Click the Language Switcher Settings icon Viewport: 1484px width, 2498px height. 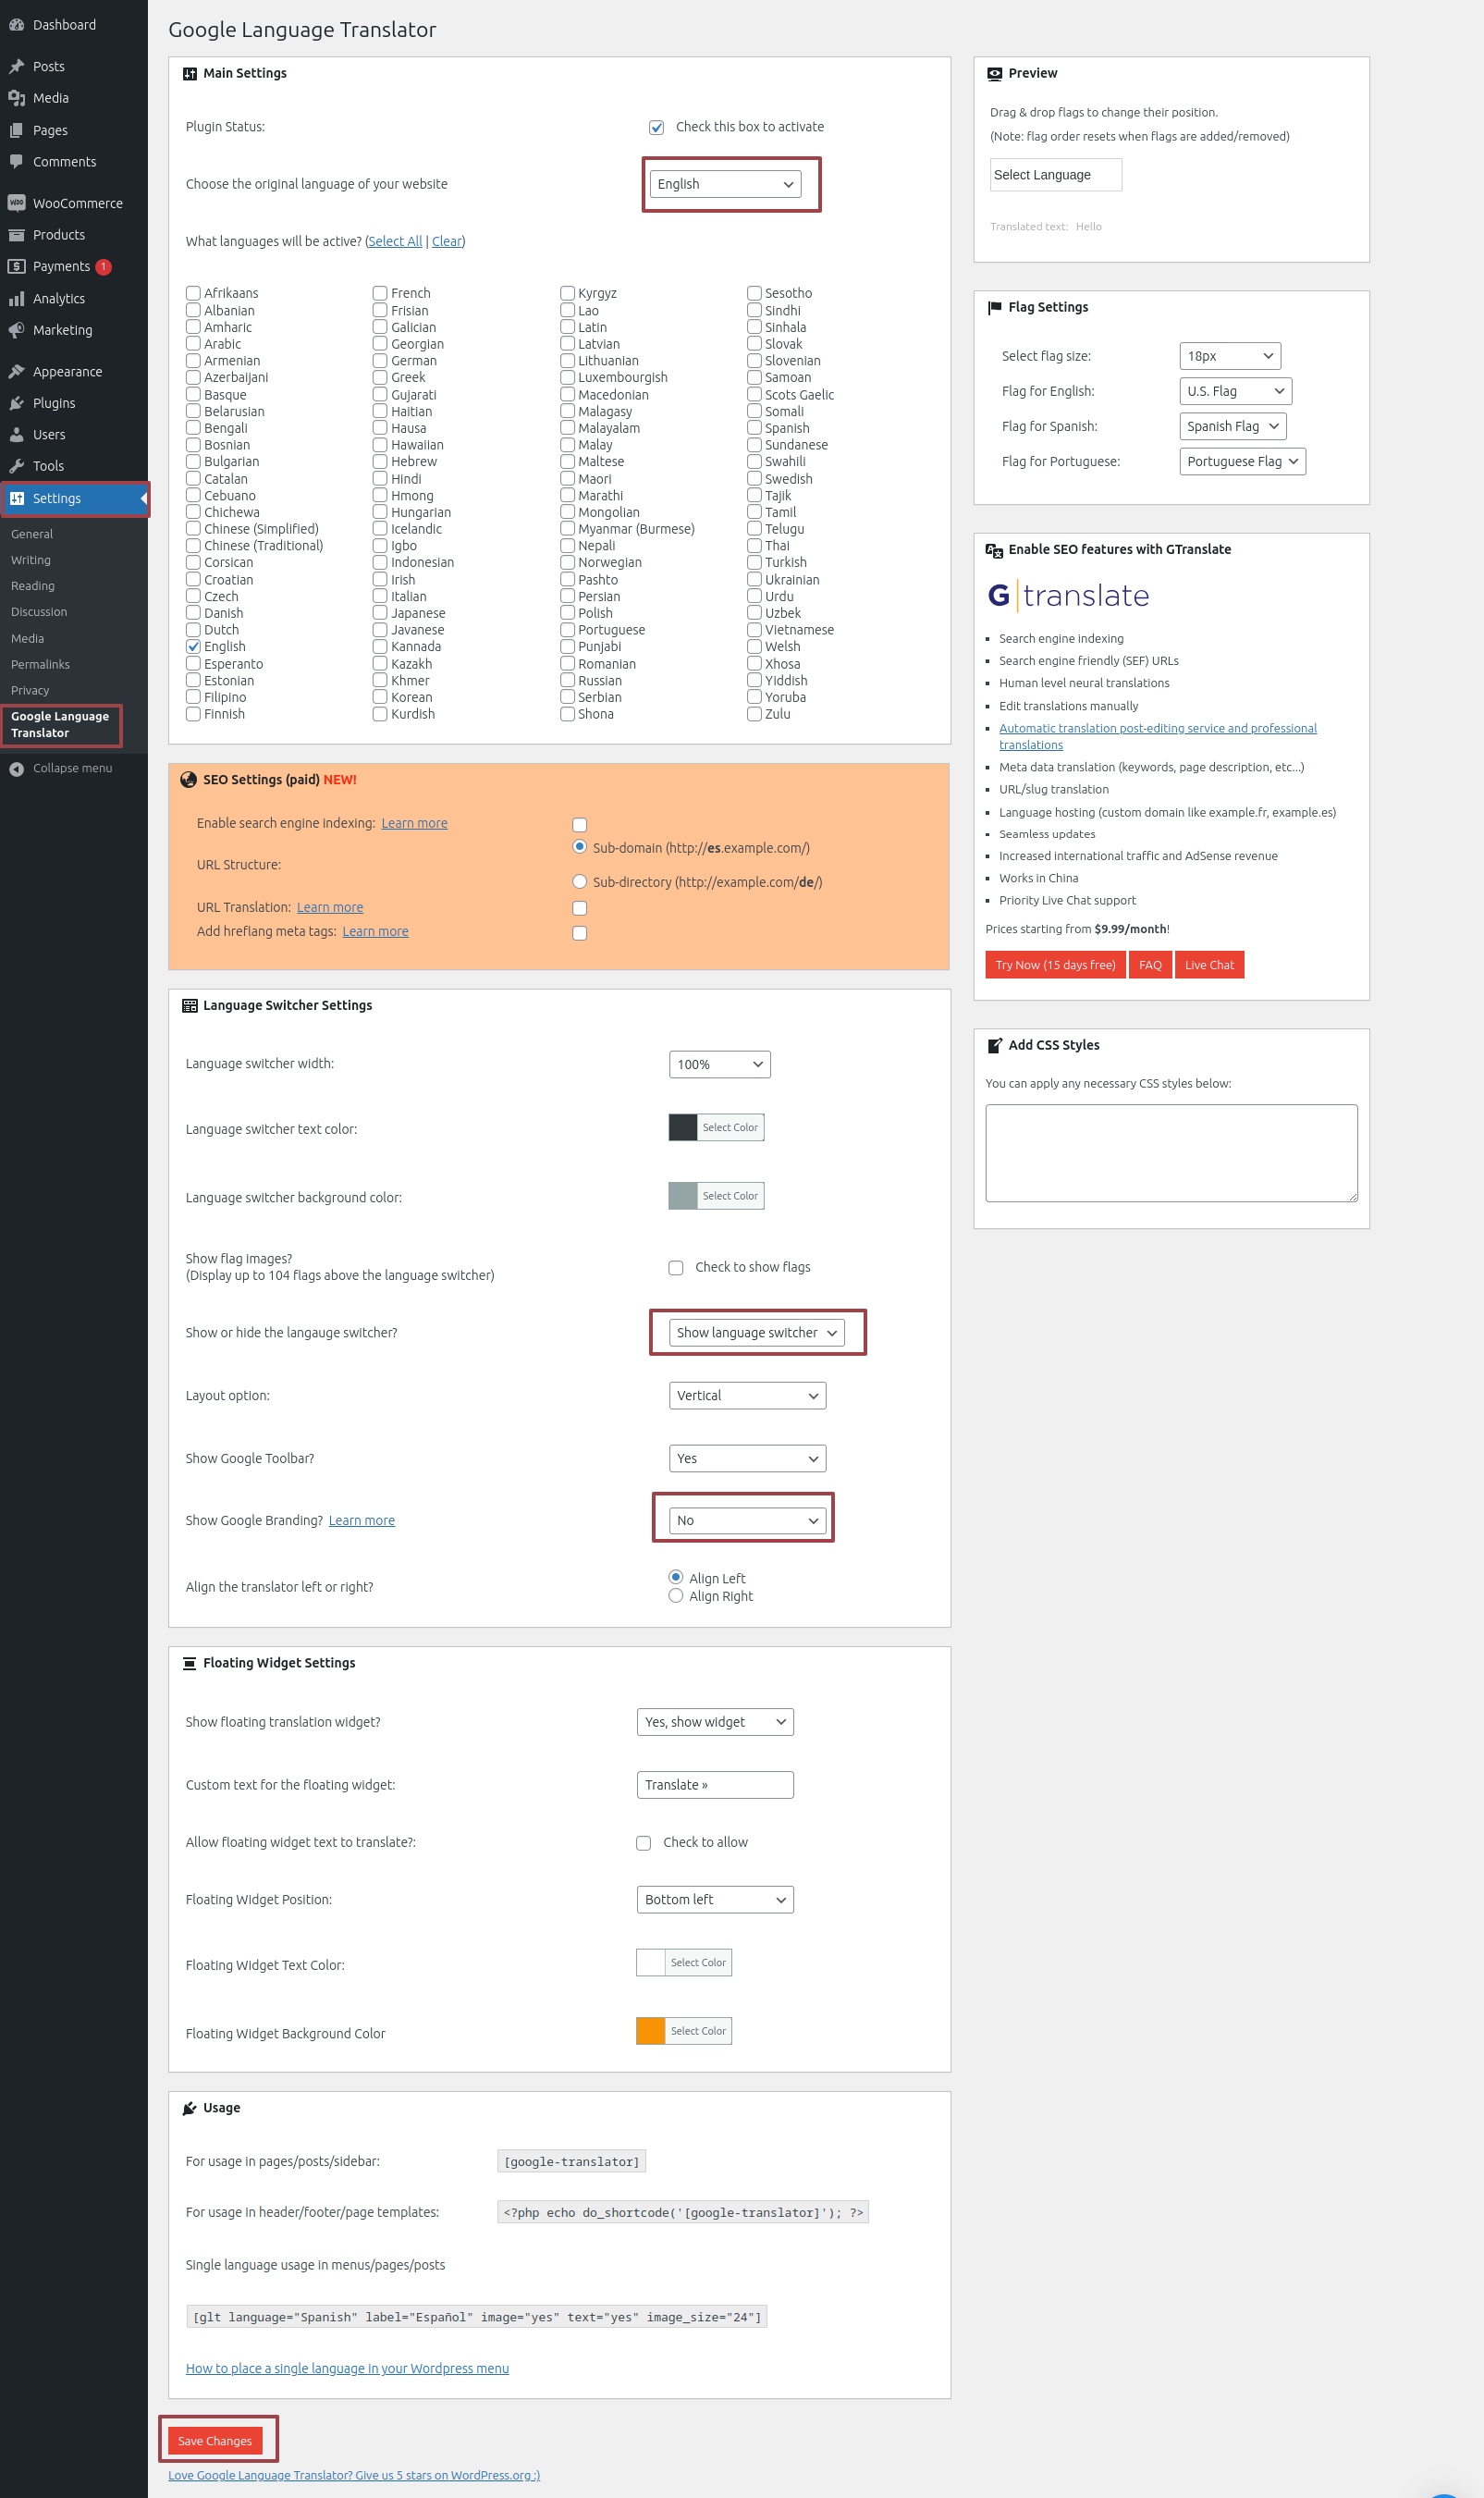[x=190, y=1005]
